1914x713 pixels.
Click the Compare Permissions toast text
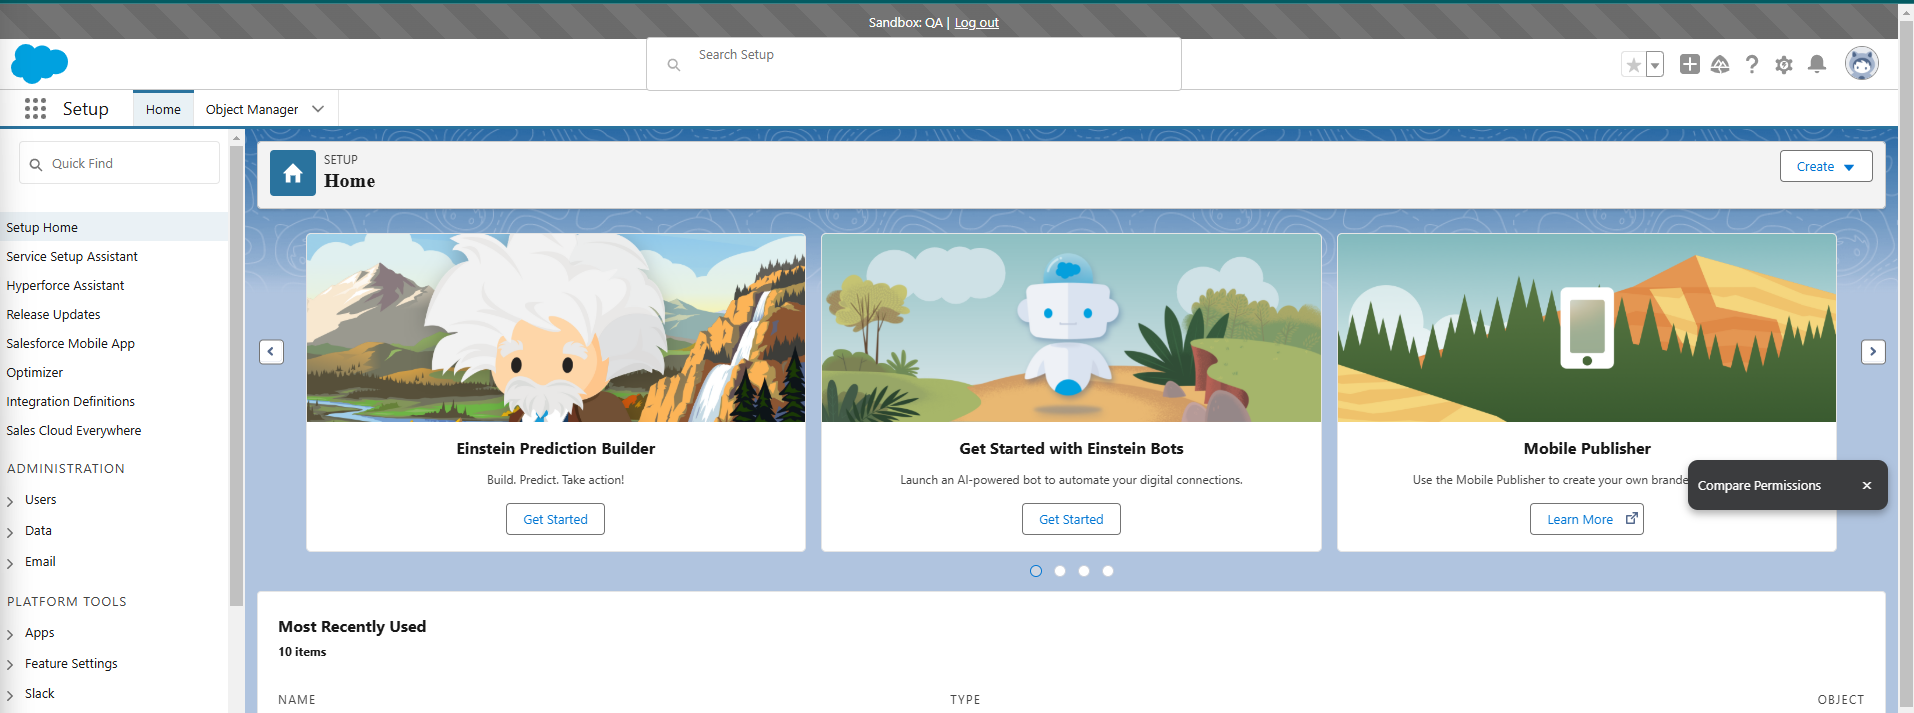point(1759,485)
